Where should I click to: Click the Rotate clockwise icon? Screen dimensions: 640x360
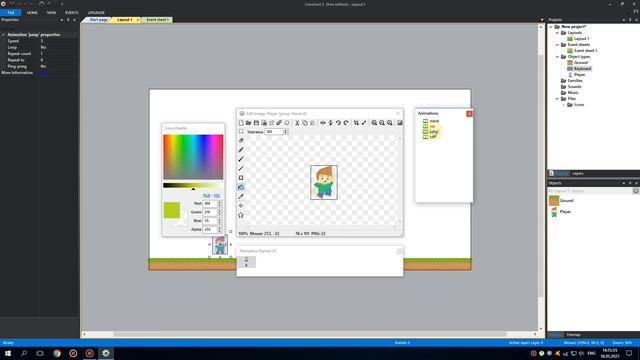pyautogui.click(x=346, y=123)
